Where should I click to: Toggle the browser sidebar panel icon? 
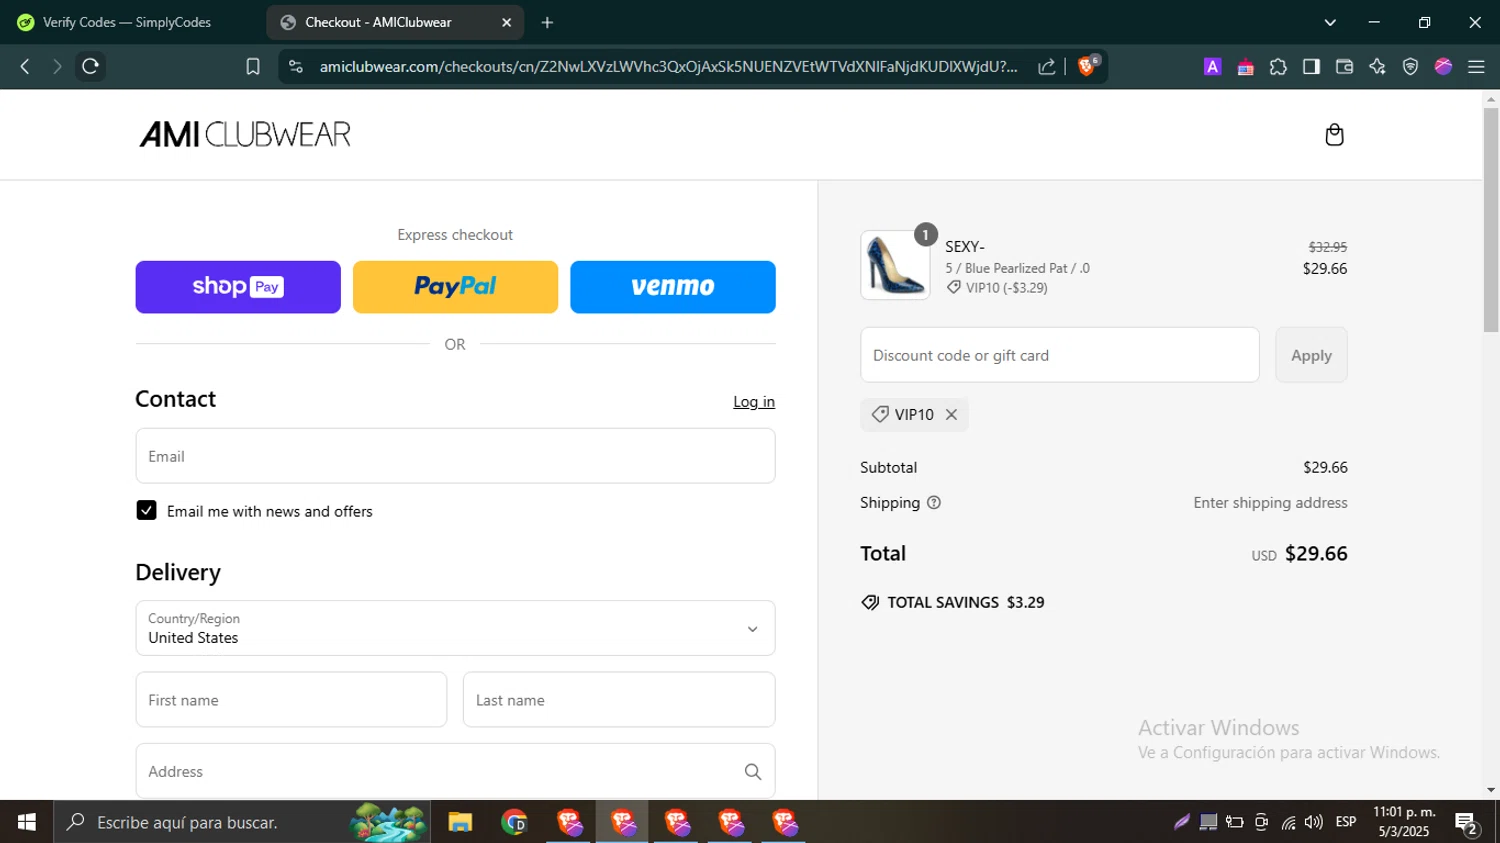1311,66
